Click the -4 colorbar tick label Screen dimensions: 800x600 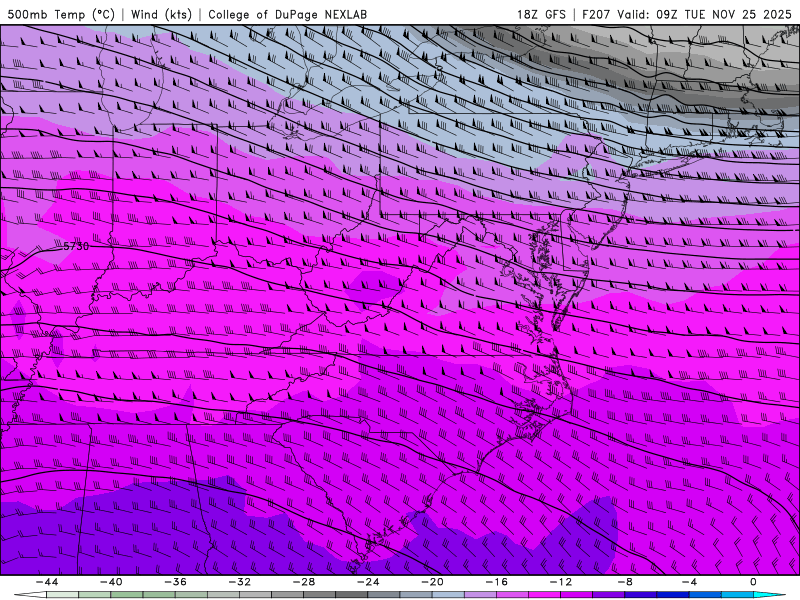click(689, 582)
